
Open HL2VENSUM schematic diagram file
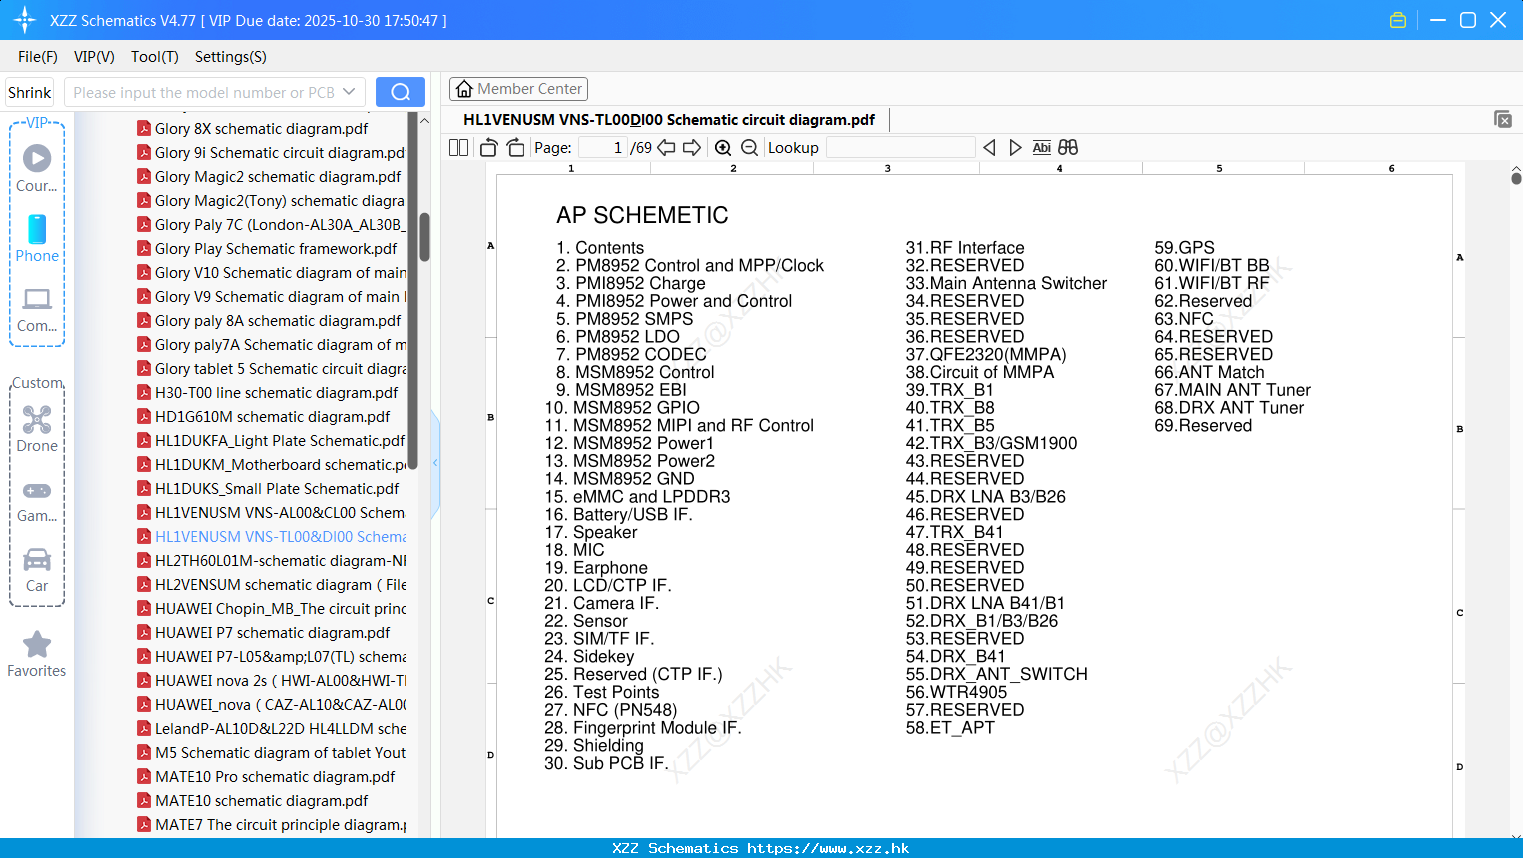271,585
